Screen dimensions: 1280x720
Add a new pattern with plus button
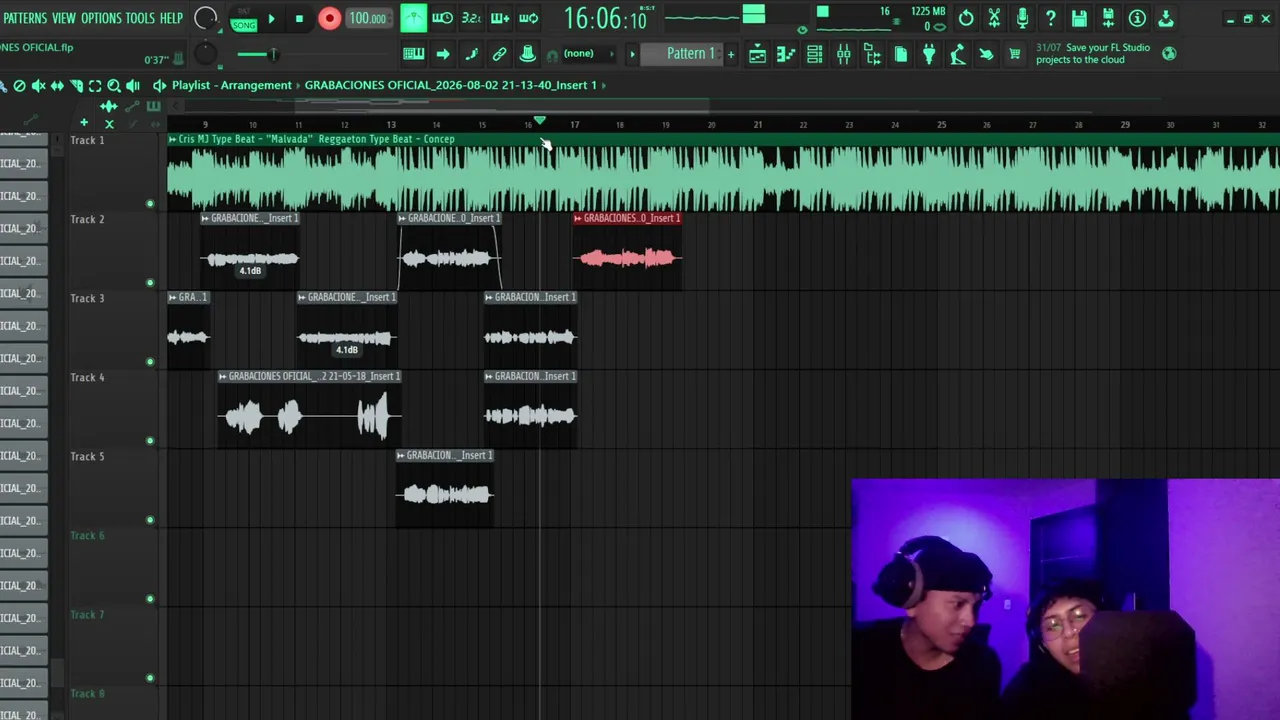click(731, 54)
